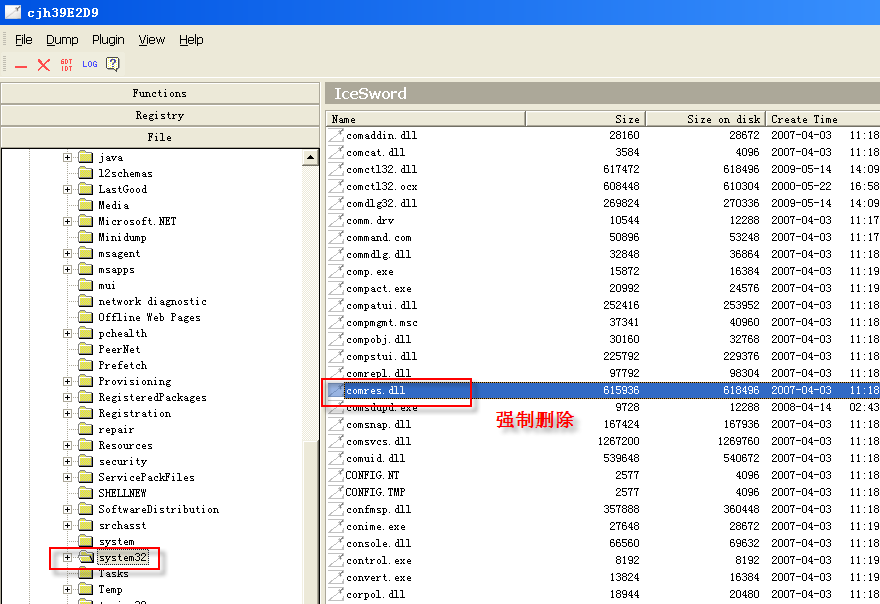Viewport: 880px width, 604px height.
Task: Expand the system32 tree node
Action: [x=68, y=558]
